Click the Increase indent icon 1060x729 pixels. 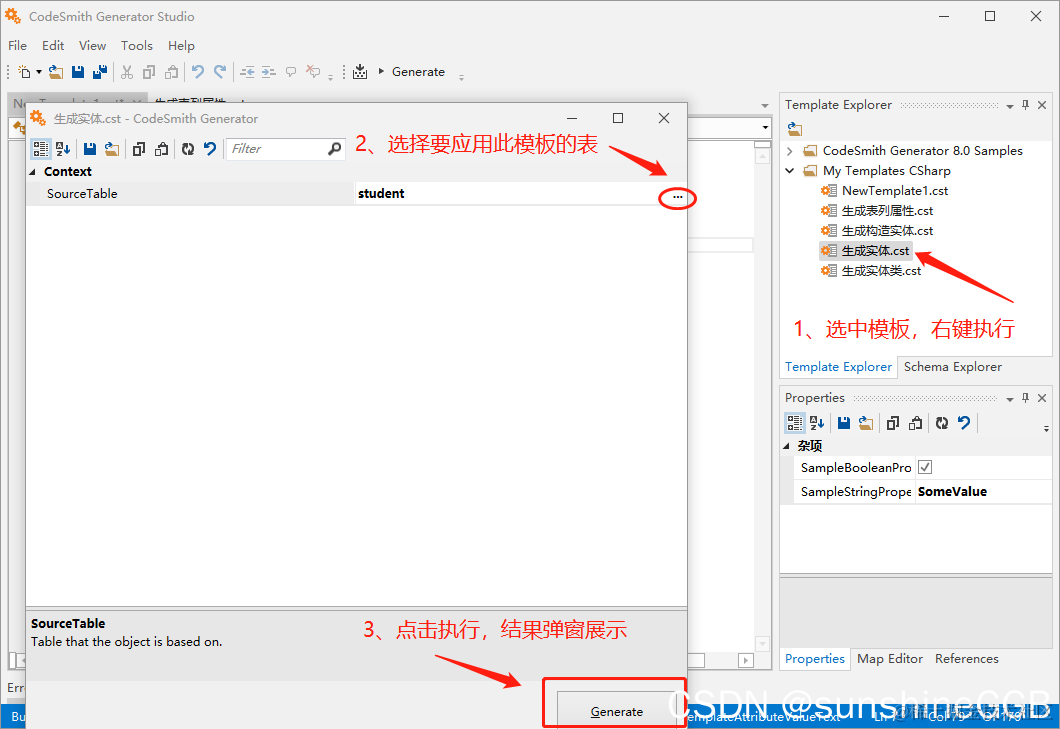click(x=269, y=72)
